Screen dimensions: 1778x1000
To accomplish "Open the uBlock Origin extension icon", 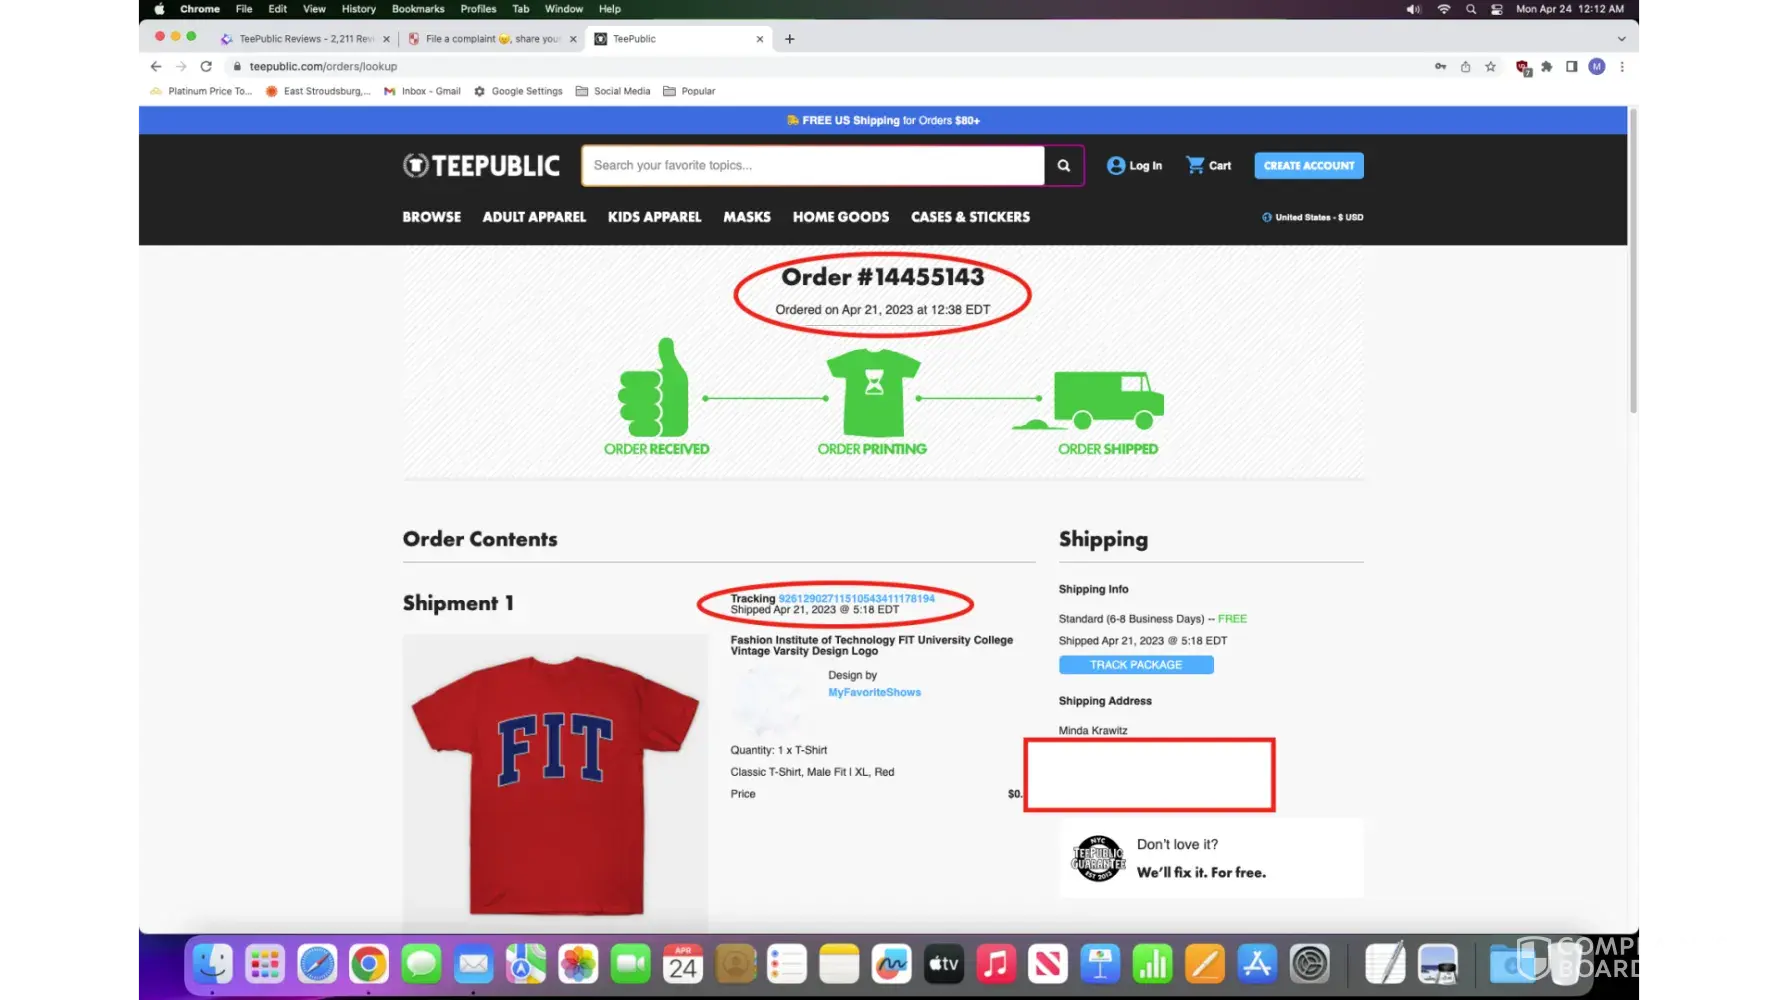I will (1523, 68).
